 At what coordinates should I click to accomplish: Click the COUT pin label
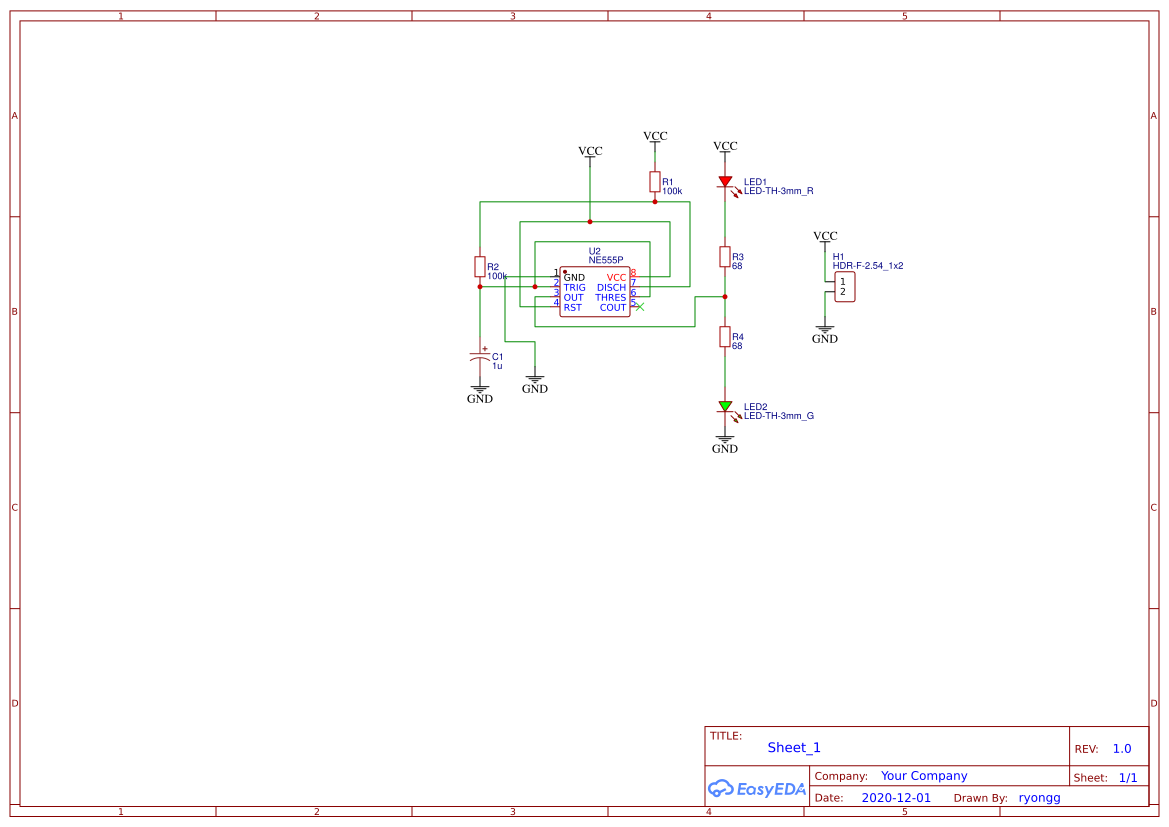pos(613,307)
